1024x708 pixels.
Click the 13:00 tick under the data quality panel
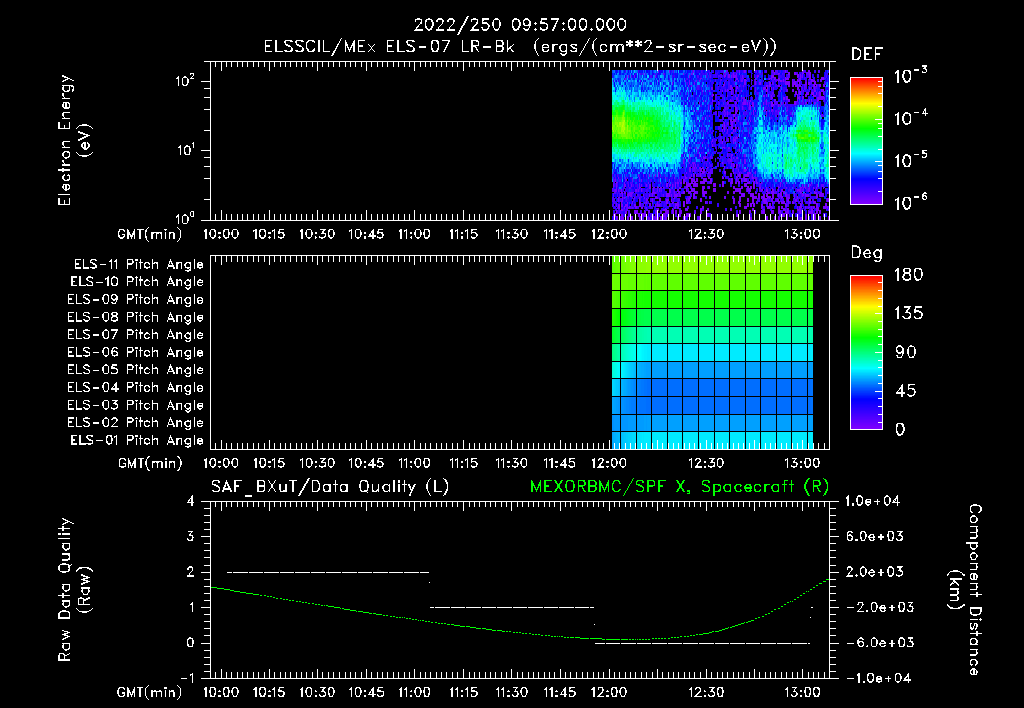pos(802,692)
